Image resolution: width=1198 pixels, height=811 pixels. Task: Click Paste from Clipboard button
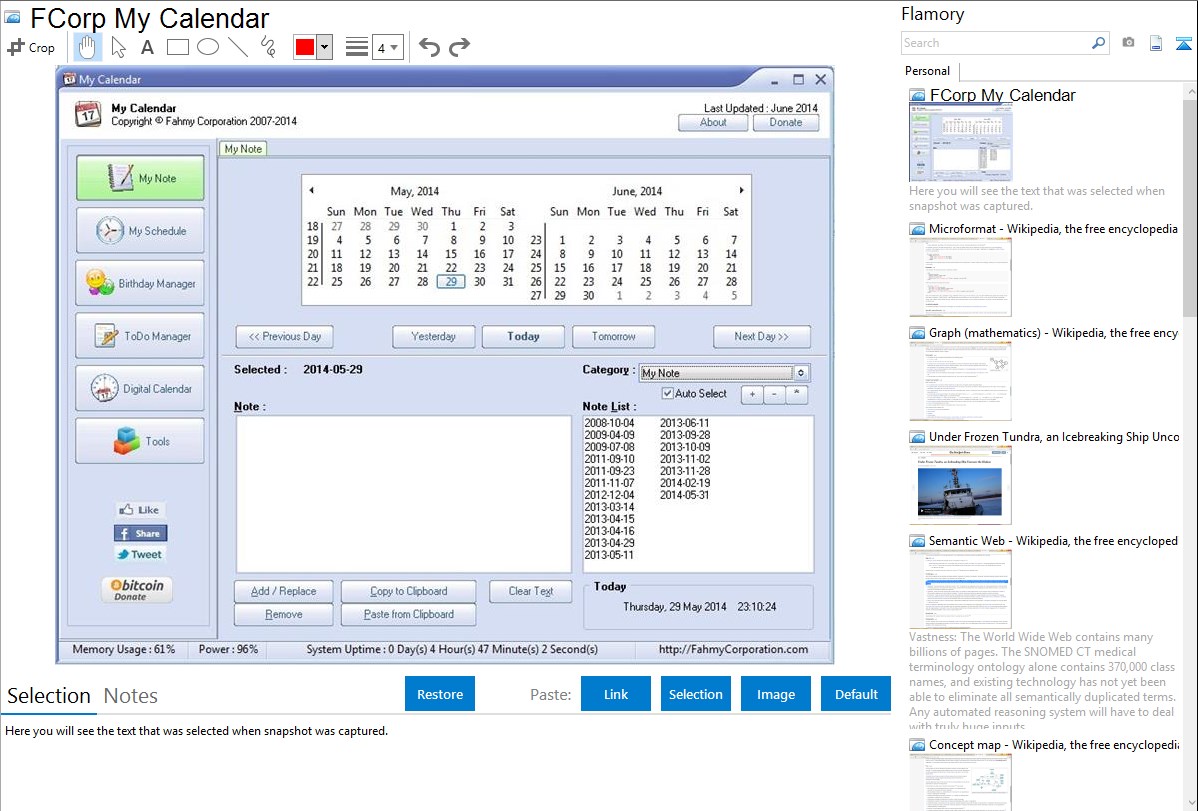pyautogui.click(x=409, y=615)
